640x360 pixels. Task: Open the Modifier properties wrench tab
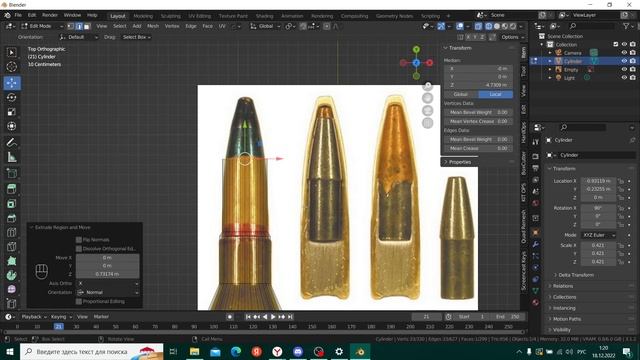(536, 244)
